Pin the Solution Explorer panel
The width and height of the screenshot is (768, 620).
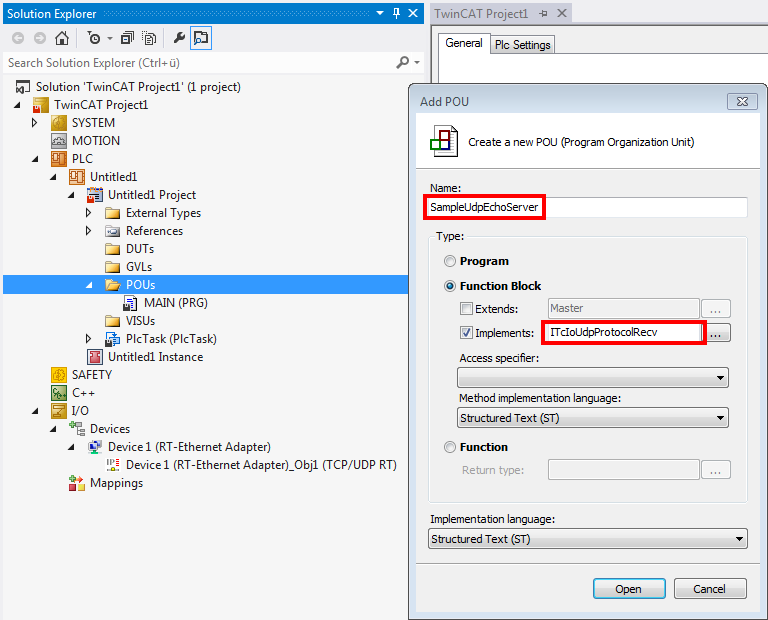(397, 13)
